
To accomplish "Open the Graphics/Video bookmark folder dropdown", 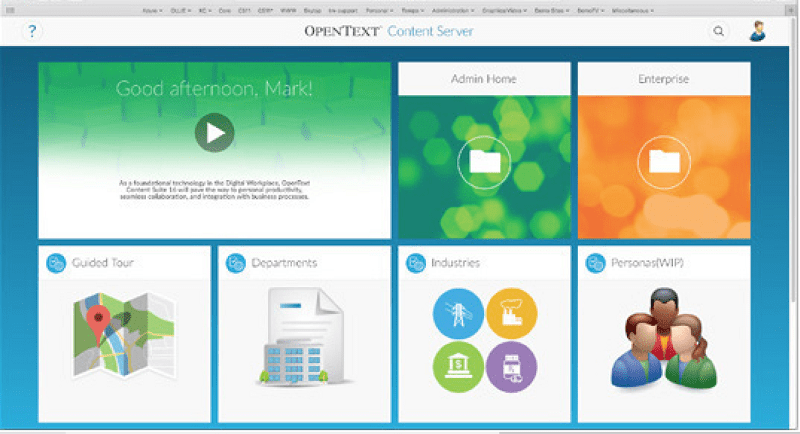I will (504, 10).
